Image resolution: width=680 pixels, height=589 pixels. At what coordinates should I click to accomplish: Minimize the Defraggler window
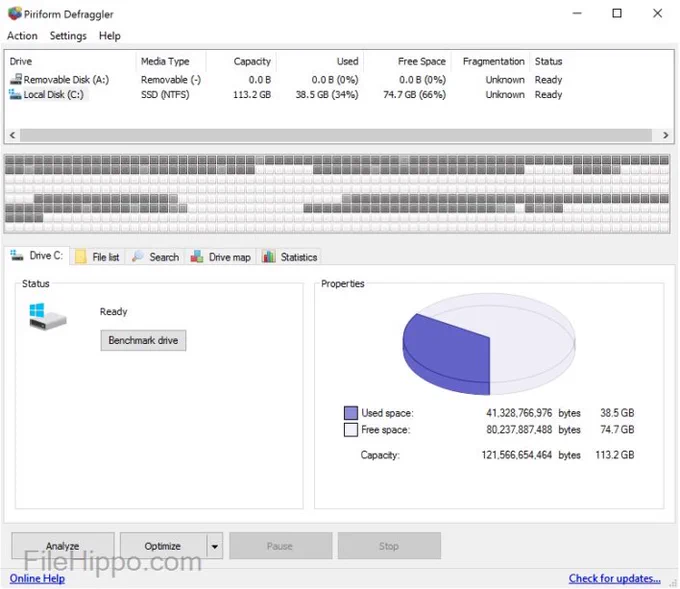(577, 13)
